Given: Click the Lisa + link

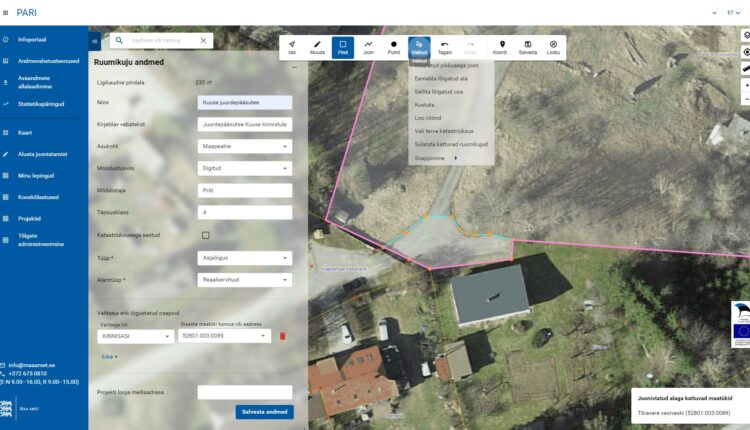Looking at the screenshot, I should (x=110, y=356).
